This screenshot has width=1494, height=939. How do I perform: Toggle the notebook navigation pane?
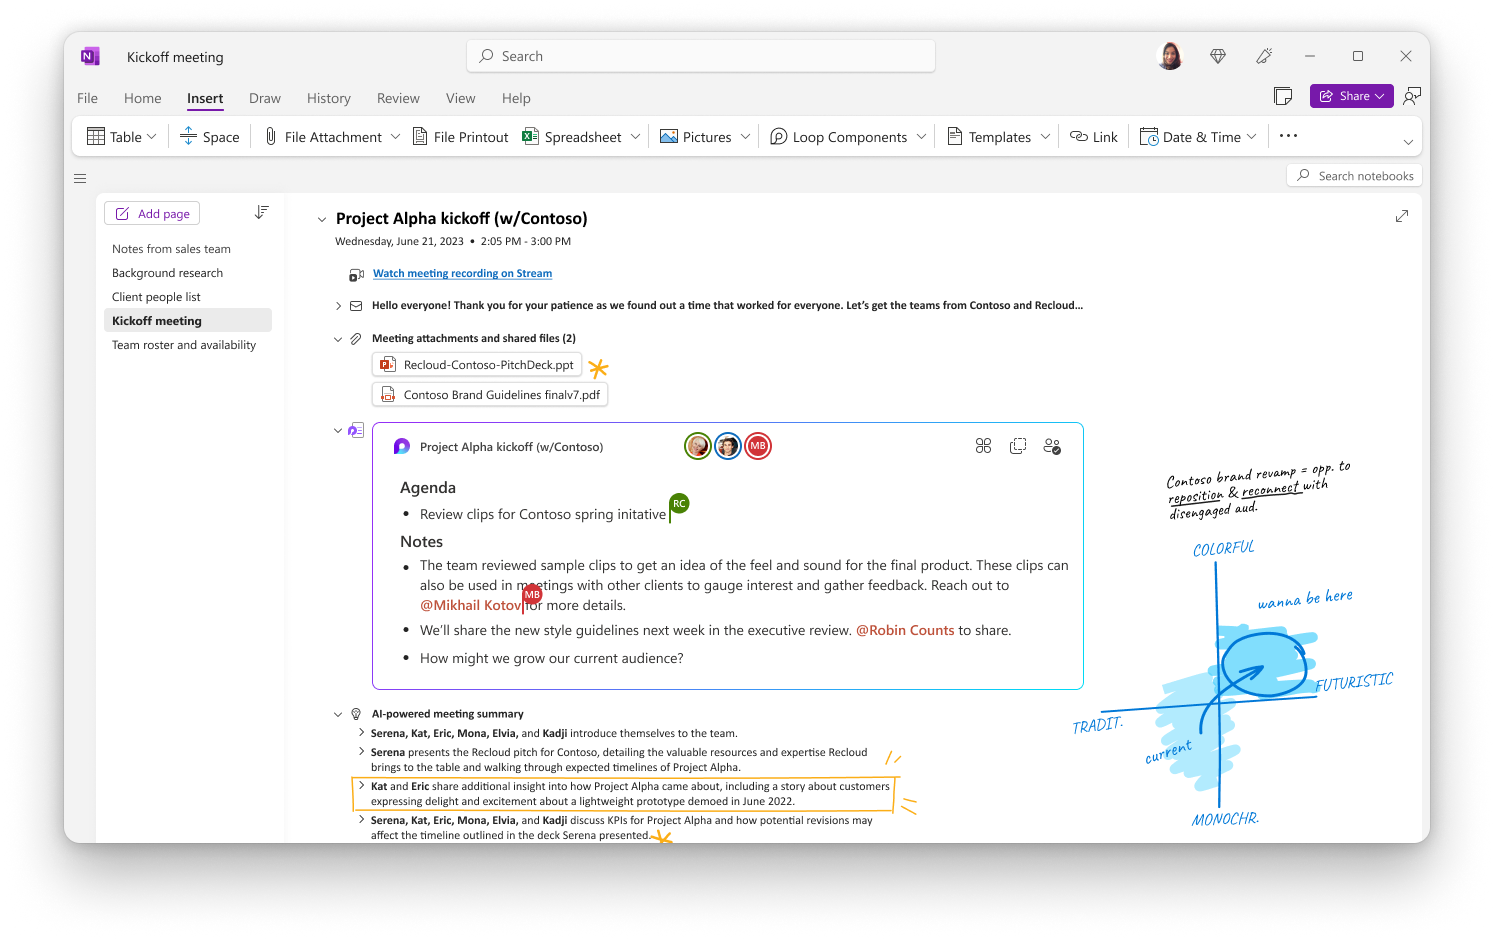point(80,178)
